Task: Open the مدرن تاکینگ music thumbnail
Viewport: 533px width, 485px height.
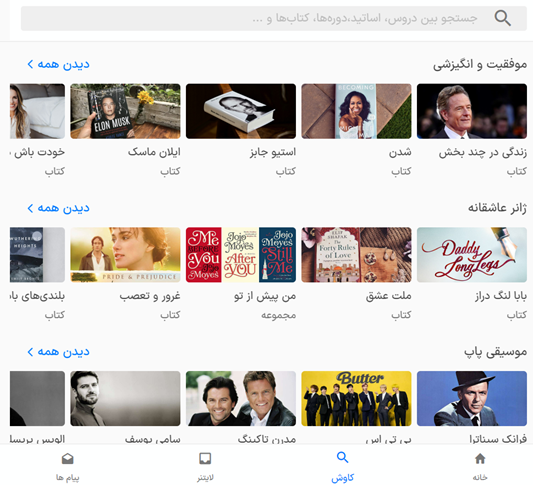Action: click(x=241, y=399)
